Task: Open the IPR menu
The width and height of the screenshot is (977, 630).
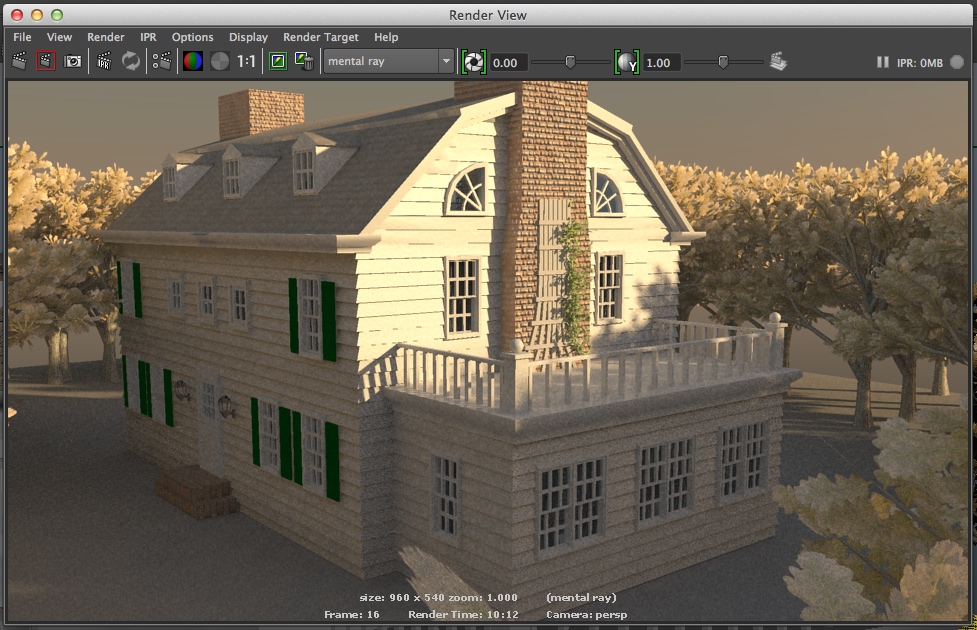Action: [x=148, y=37]
